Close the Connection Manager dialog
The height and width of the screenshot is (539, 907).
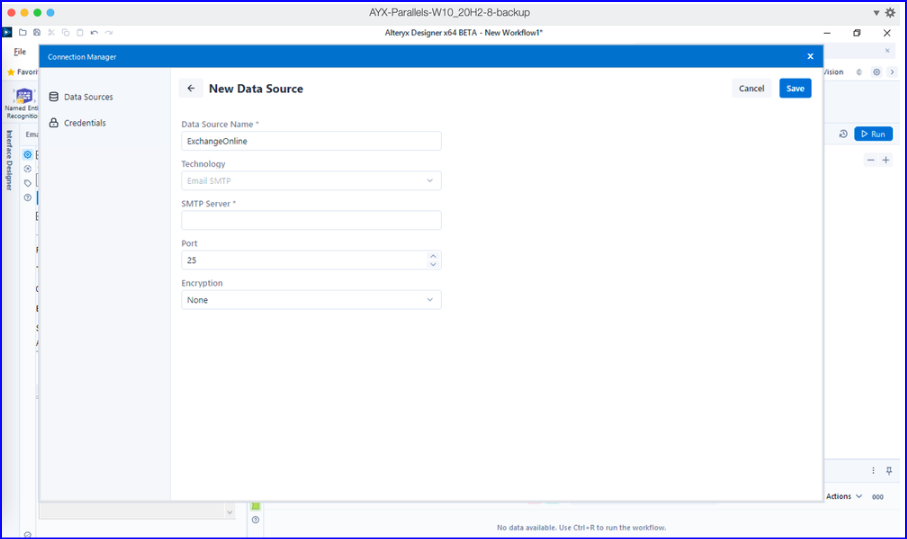(x=810, y=56)
